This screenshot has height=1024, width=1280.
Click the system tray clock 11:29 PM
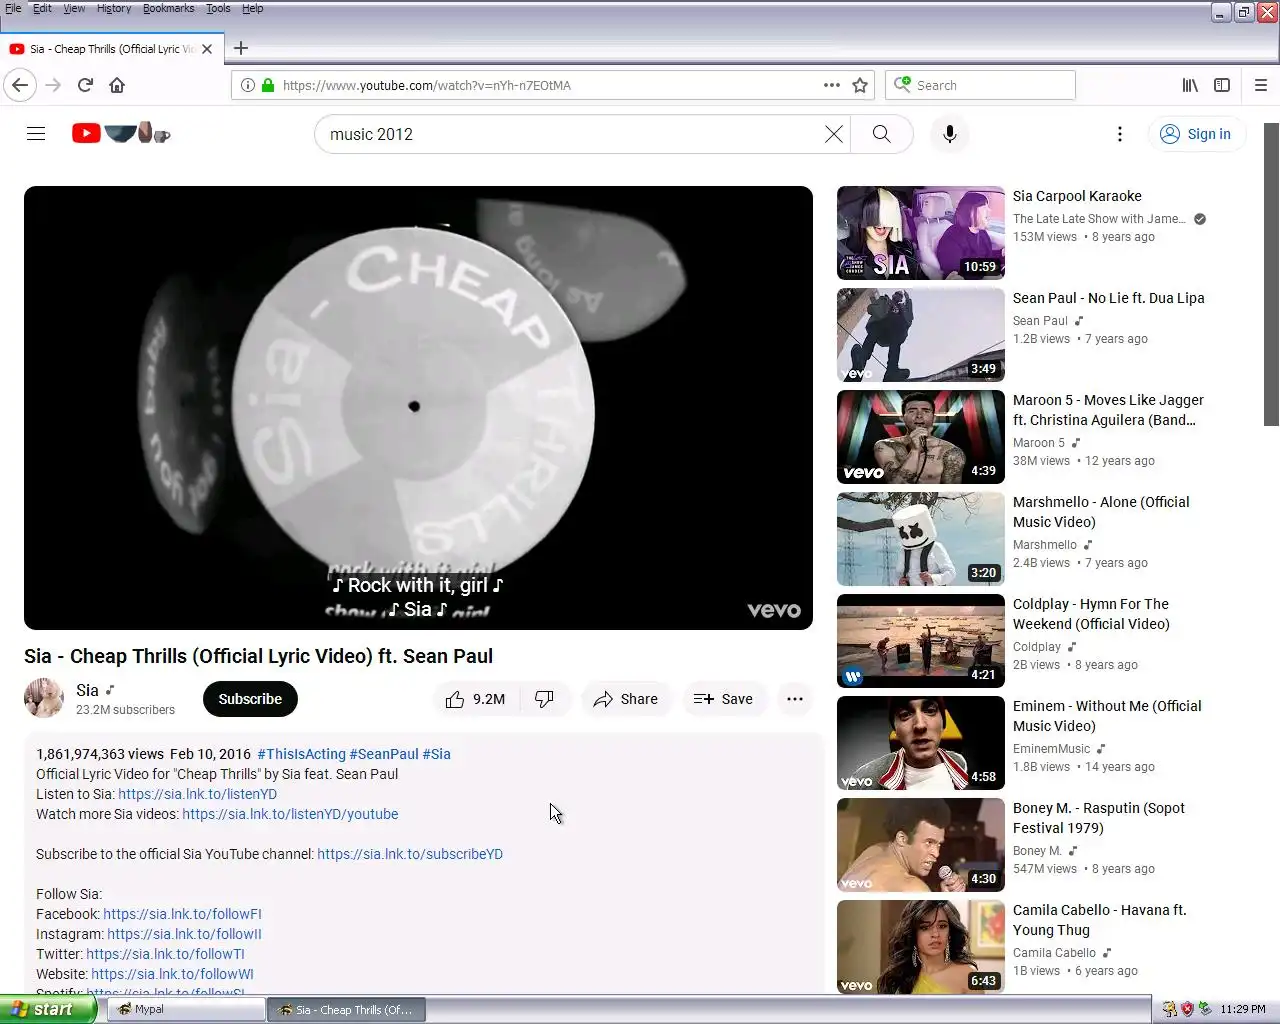click(1243, 1009)
